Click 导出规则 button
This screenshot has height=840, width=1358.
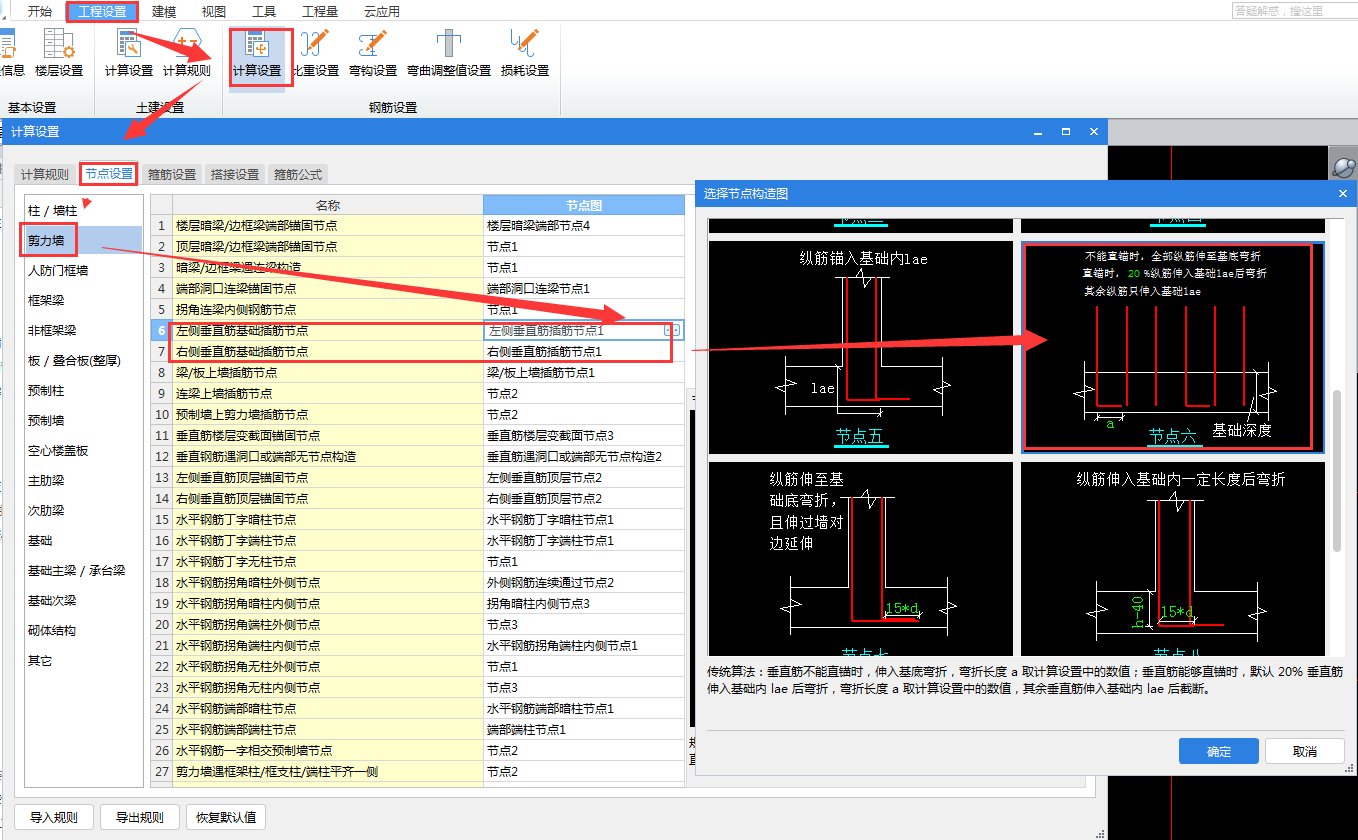tap(140, 817)
